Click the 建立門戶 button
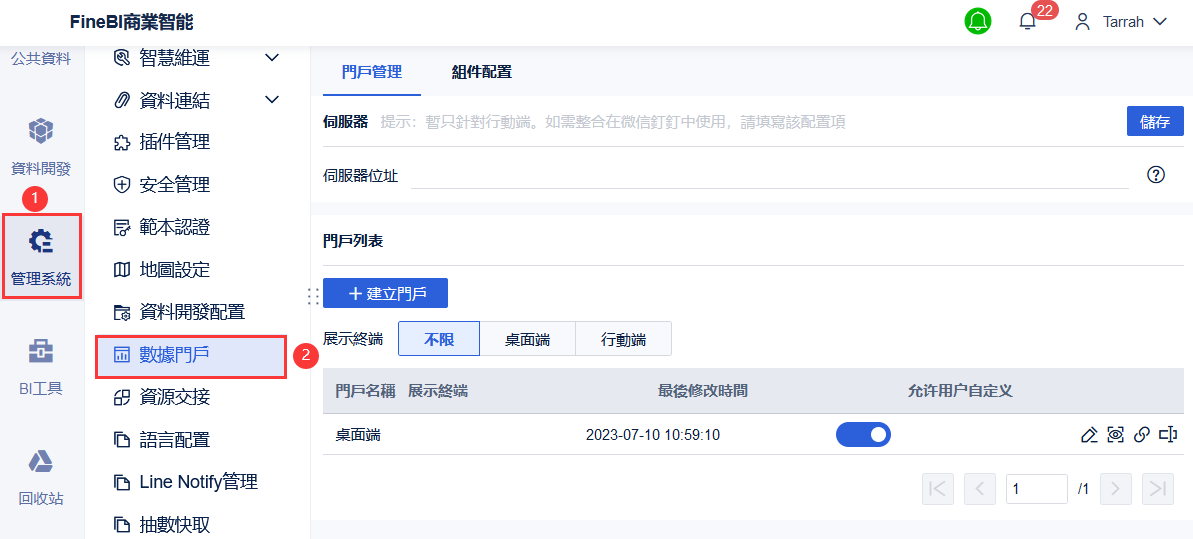The height and width of the screenshot is (539, 1193). (385, 293)
